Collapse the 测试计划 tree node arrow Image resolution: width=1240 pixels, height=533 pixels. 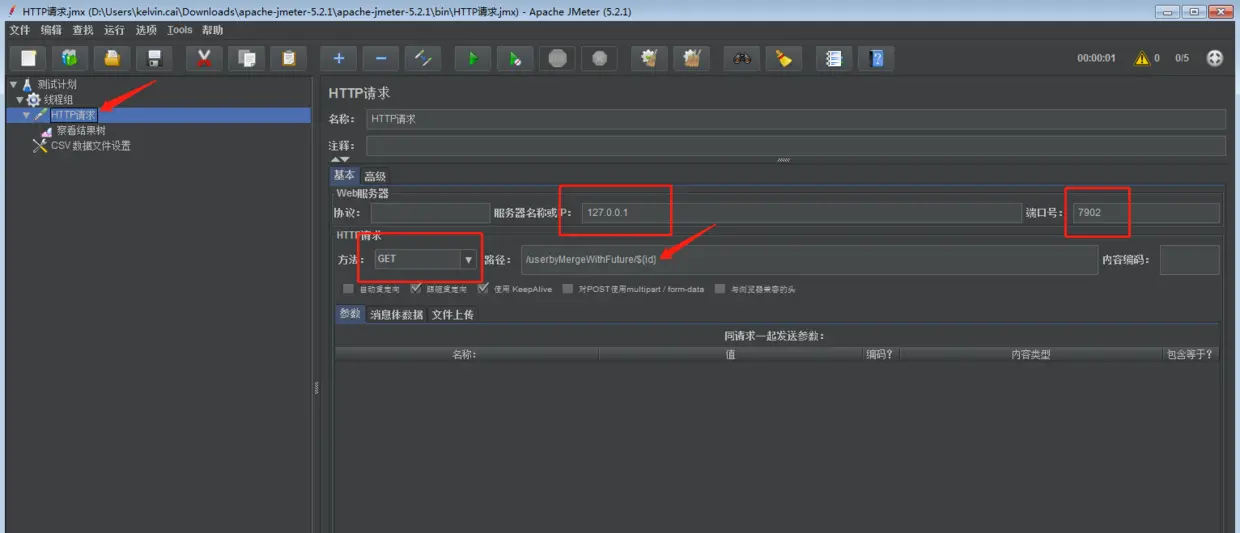click(x=13, y=85)
